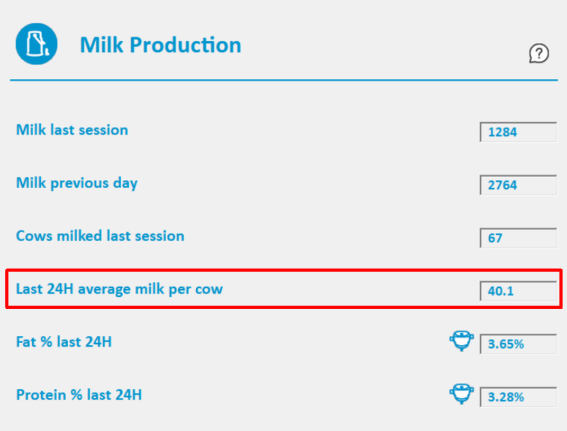567x431 pixels.
Task: Click the field showing 2764
Action: [518, 185]
